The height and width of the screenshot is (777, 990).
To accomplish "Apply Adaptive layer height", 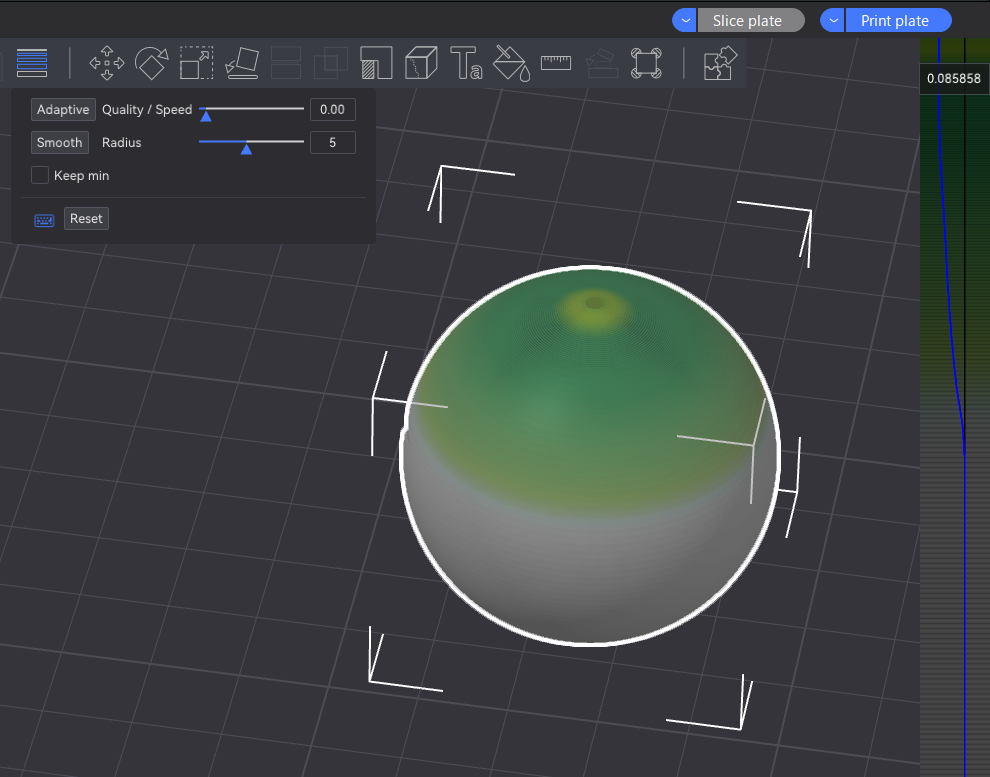I will pos(63,109).
